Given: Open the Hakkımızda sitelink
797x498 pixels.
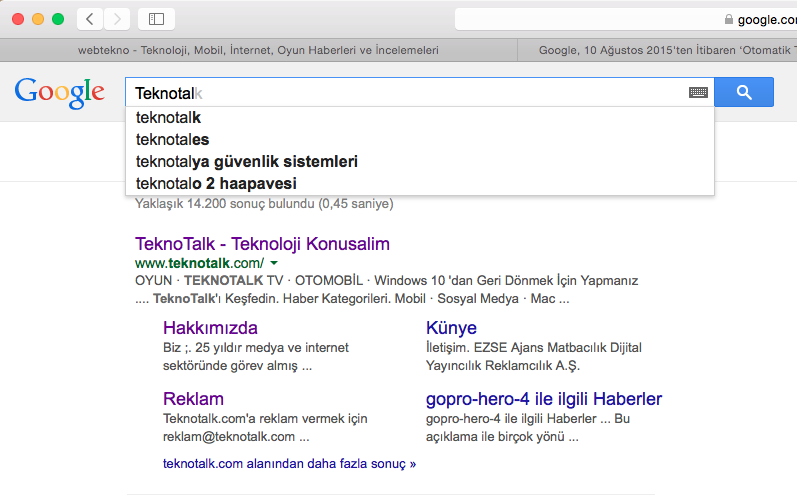Looking at the screenshot, I should tap(210, 328).
